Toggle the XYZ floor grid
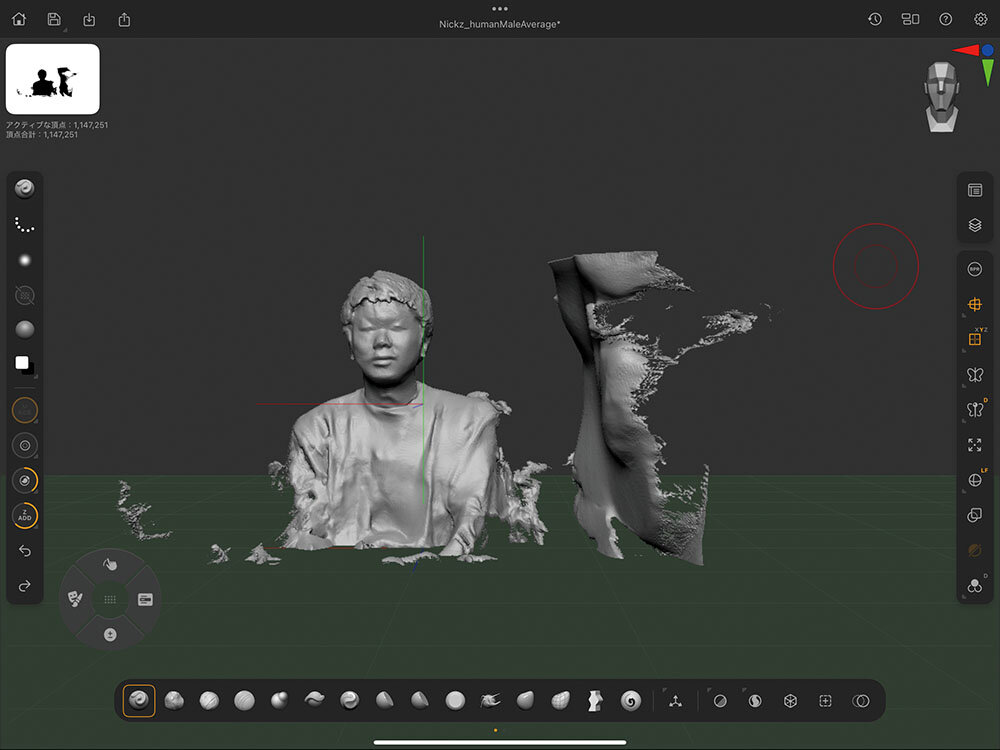 [975, 339]
